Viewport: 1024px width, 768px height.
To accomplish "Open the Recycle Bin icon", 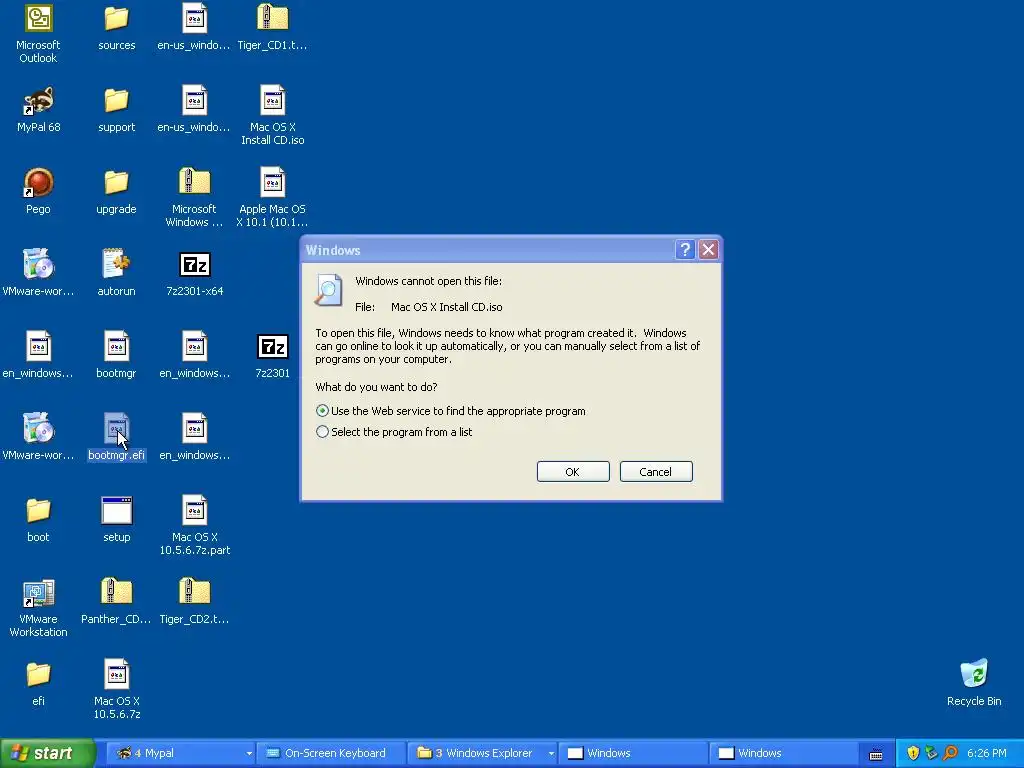I will pos(974,674).
